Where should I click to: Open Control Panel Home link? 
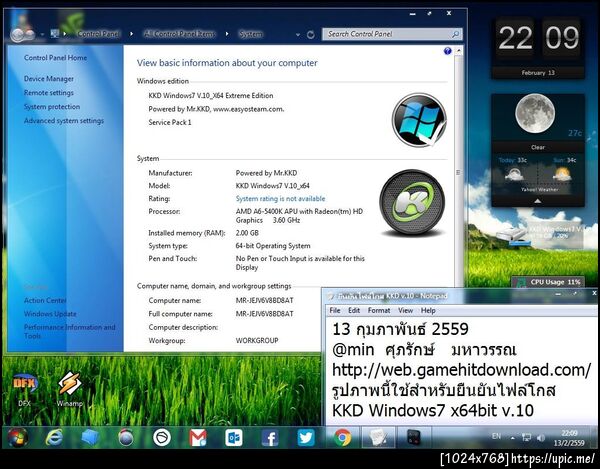pos(55,58)
